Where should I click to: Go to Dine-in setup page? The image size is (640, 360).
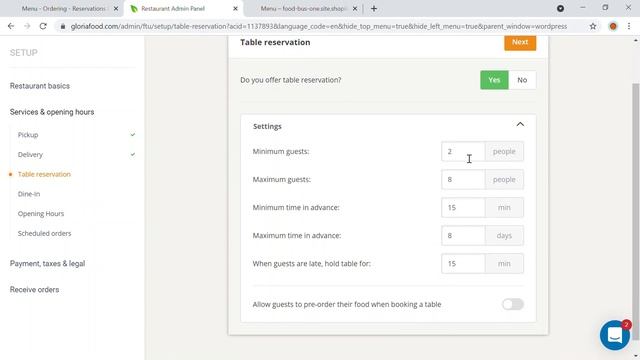pos(29,194)
